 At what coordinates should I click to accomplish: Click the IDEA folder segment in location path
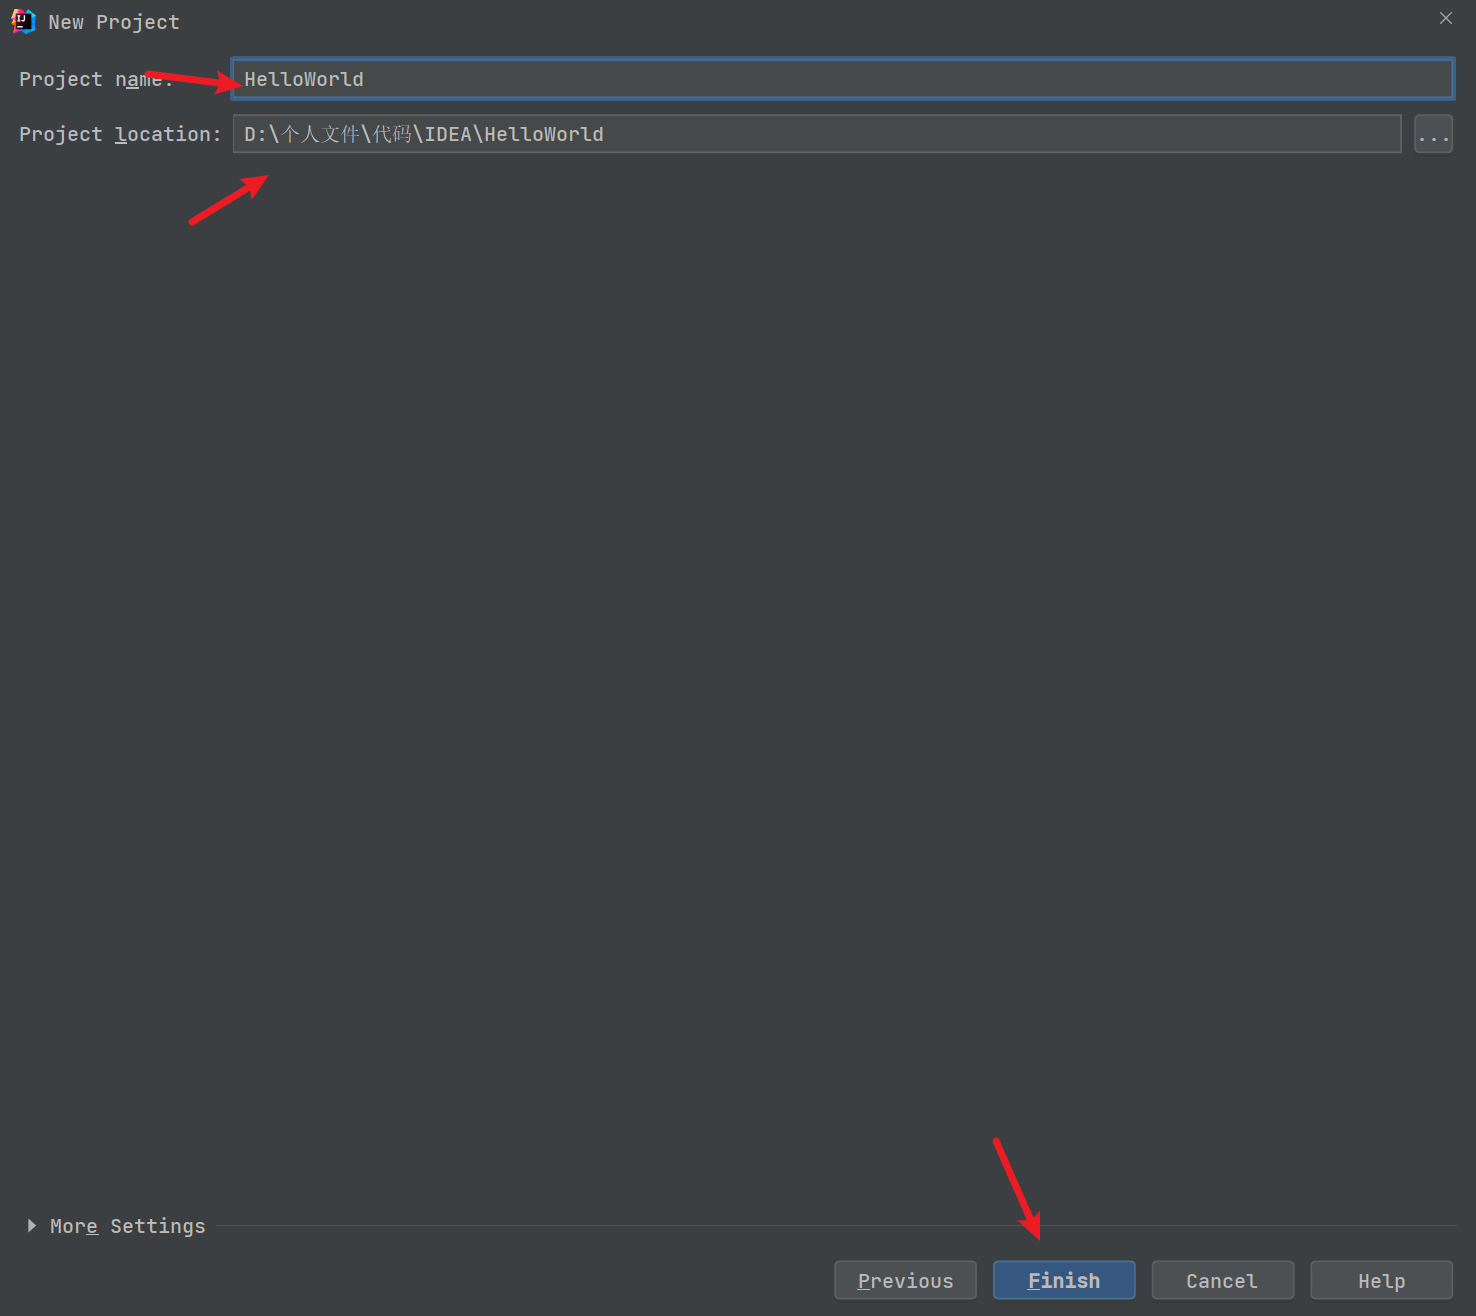[448, 134]
